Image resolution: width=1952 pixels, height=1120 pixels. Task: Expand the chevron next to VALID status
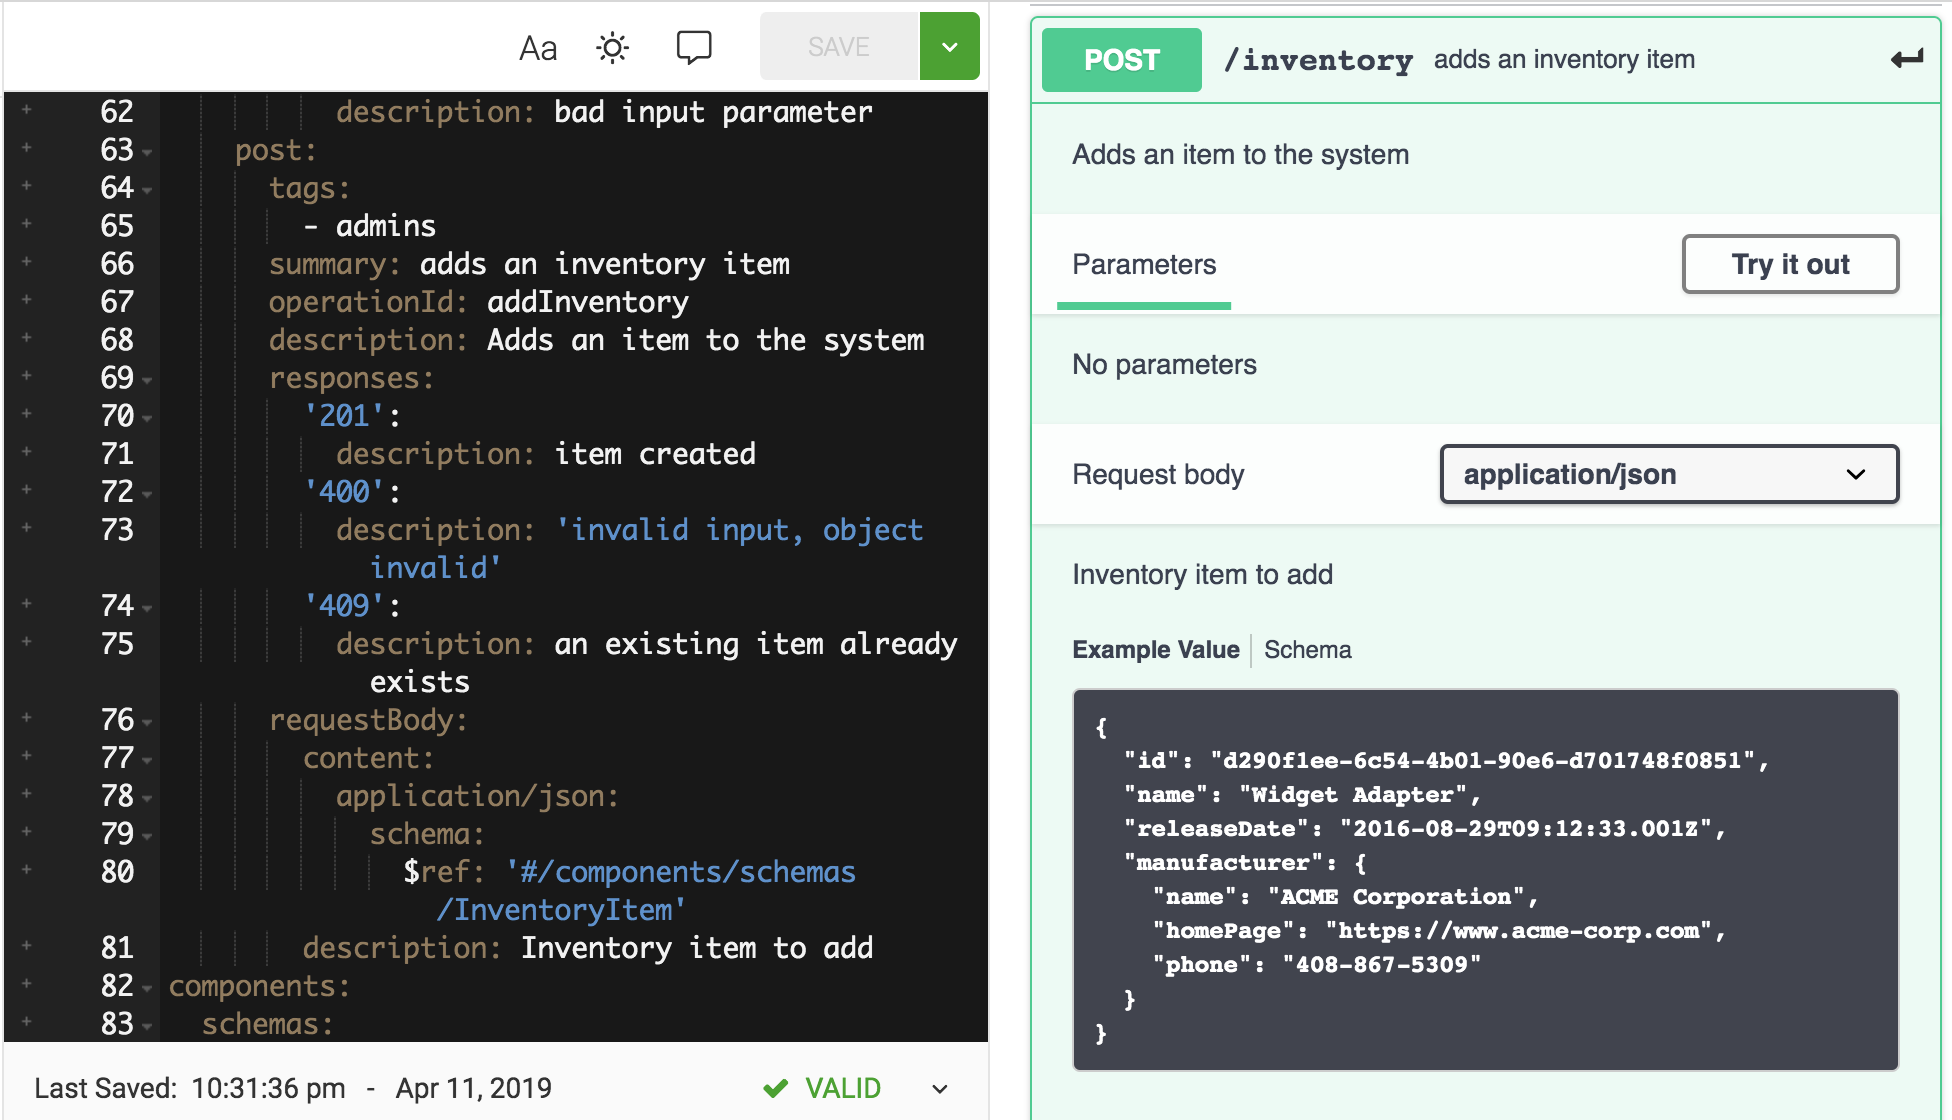pos(940,1088)
